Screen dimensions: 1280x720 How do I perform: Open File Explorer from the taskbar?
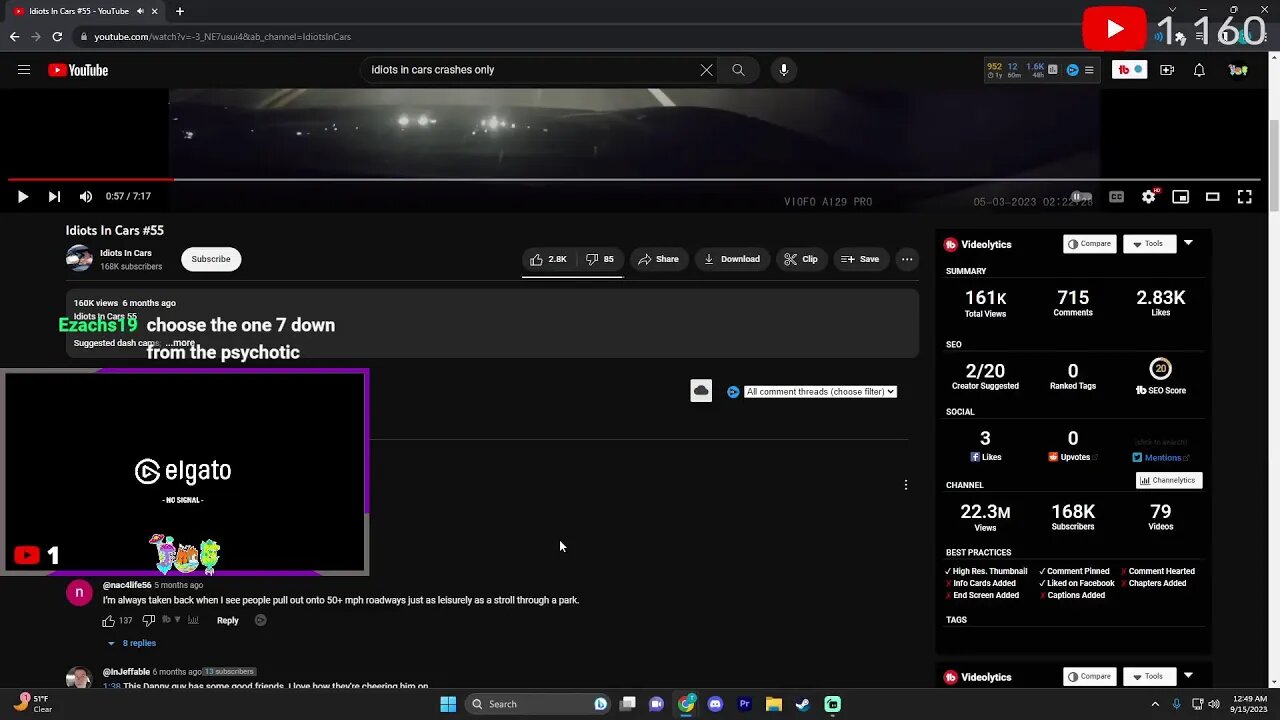pyautogui.click(x=773, y=704)
